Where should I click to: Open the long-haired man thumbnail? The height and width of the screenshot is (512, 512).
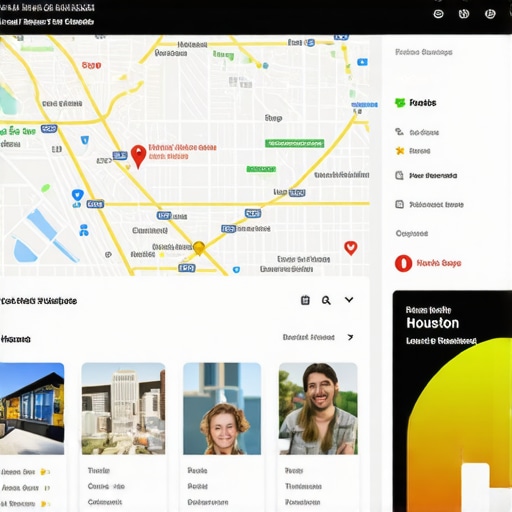(318, 409)
